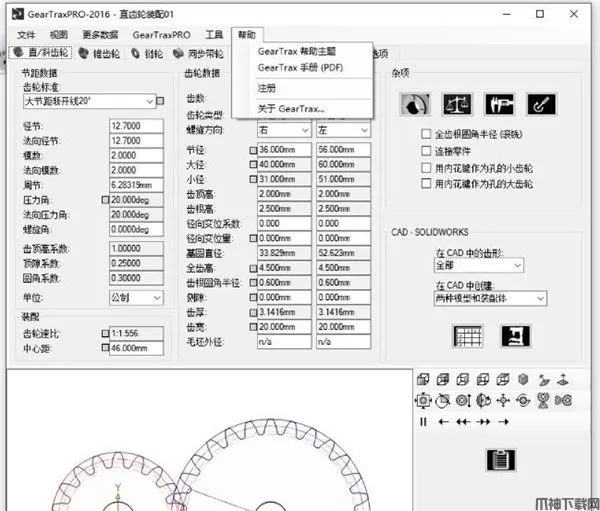Click the clipboard icon below animation controls
This screenshot has width=600, height=511.
[x=500, y=459]
